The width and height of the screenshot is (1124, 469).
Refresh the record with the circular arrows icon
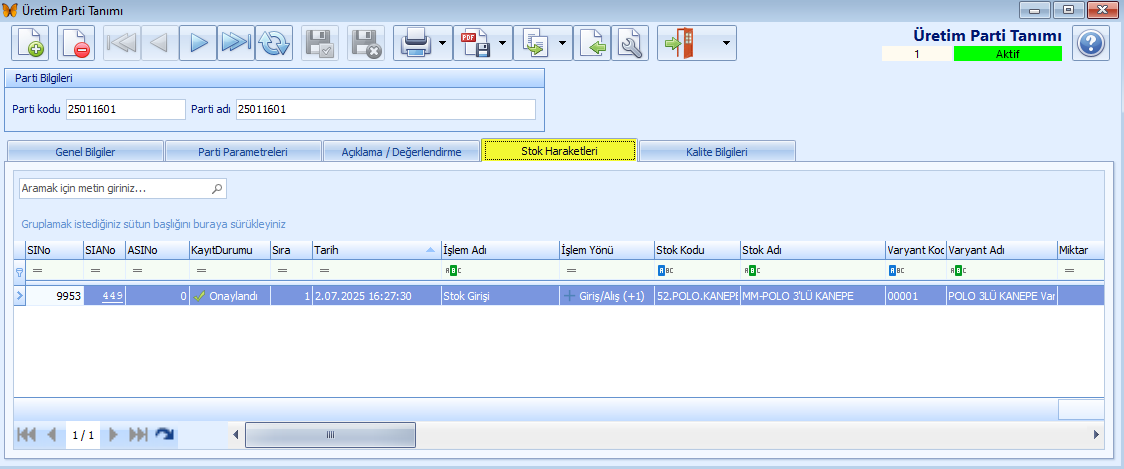(x=274, y=43)
